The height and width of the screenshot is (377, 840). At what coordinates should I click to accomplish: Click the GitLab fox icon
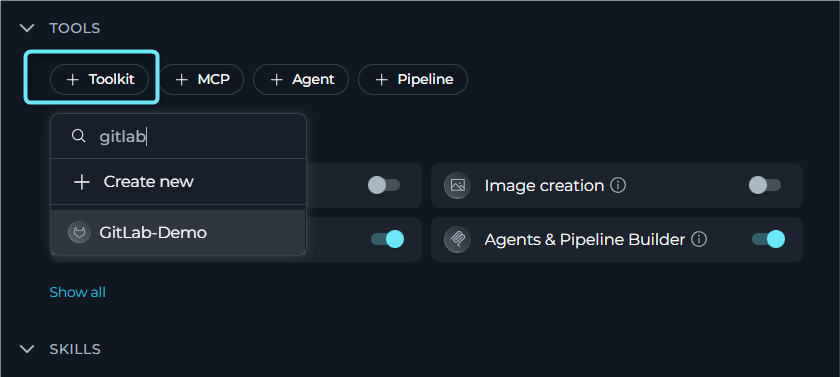point(79,232)
